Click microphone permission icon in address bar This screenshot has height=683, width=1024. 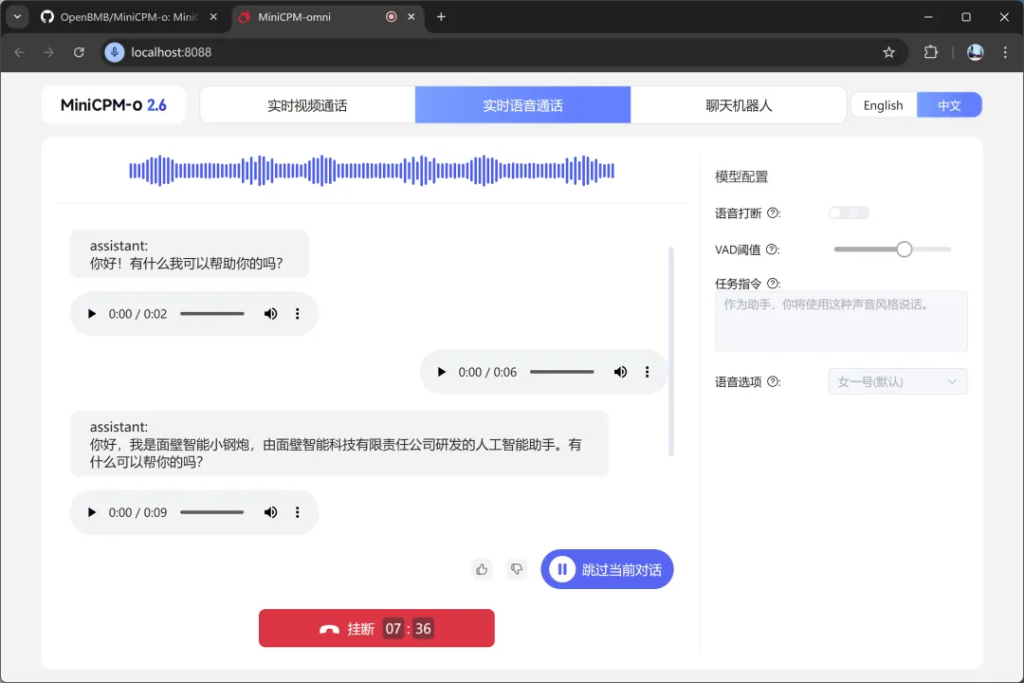[x=114, y=52]
